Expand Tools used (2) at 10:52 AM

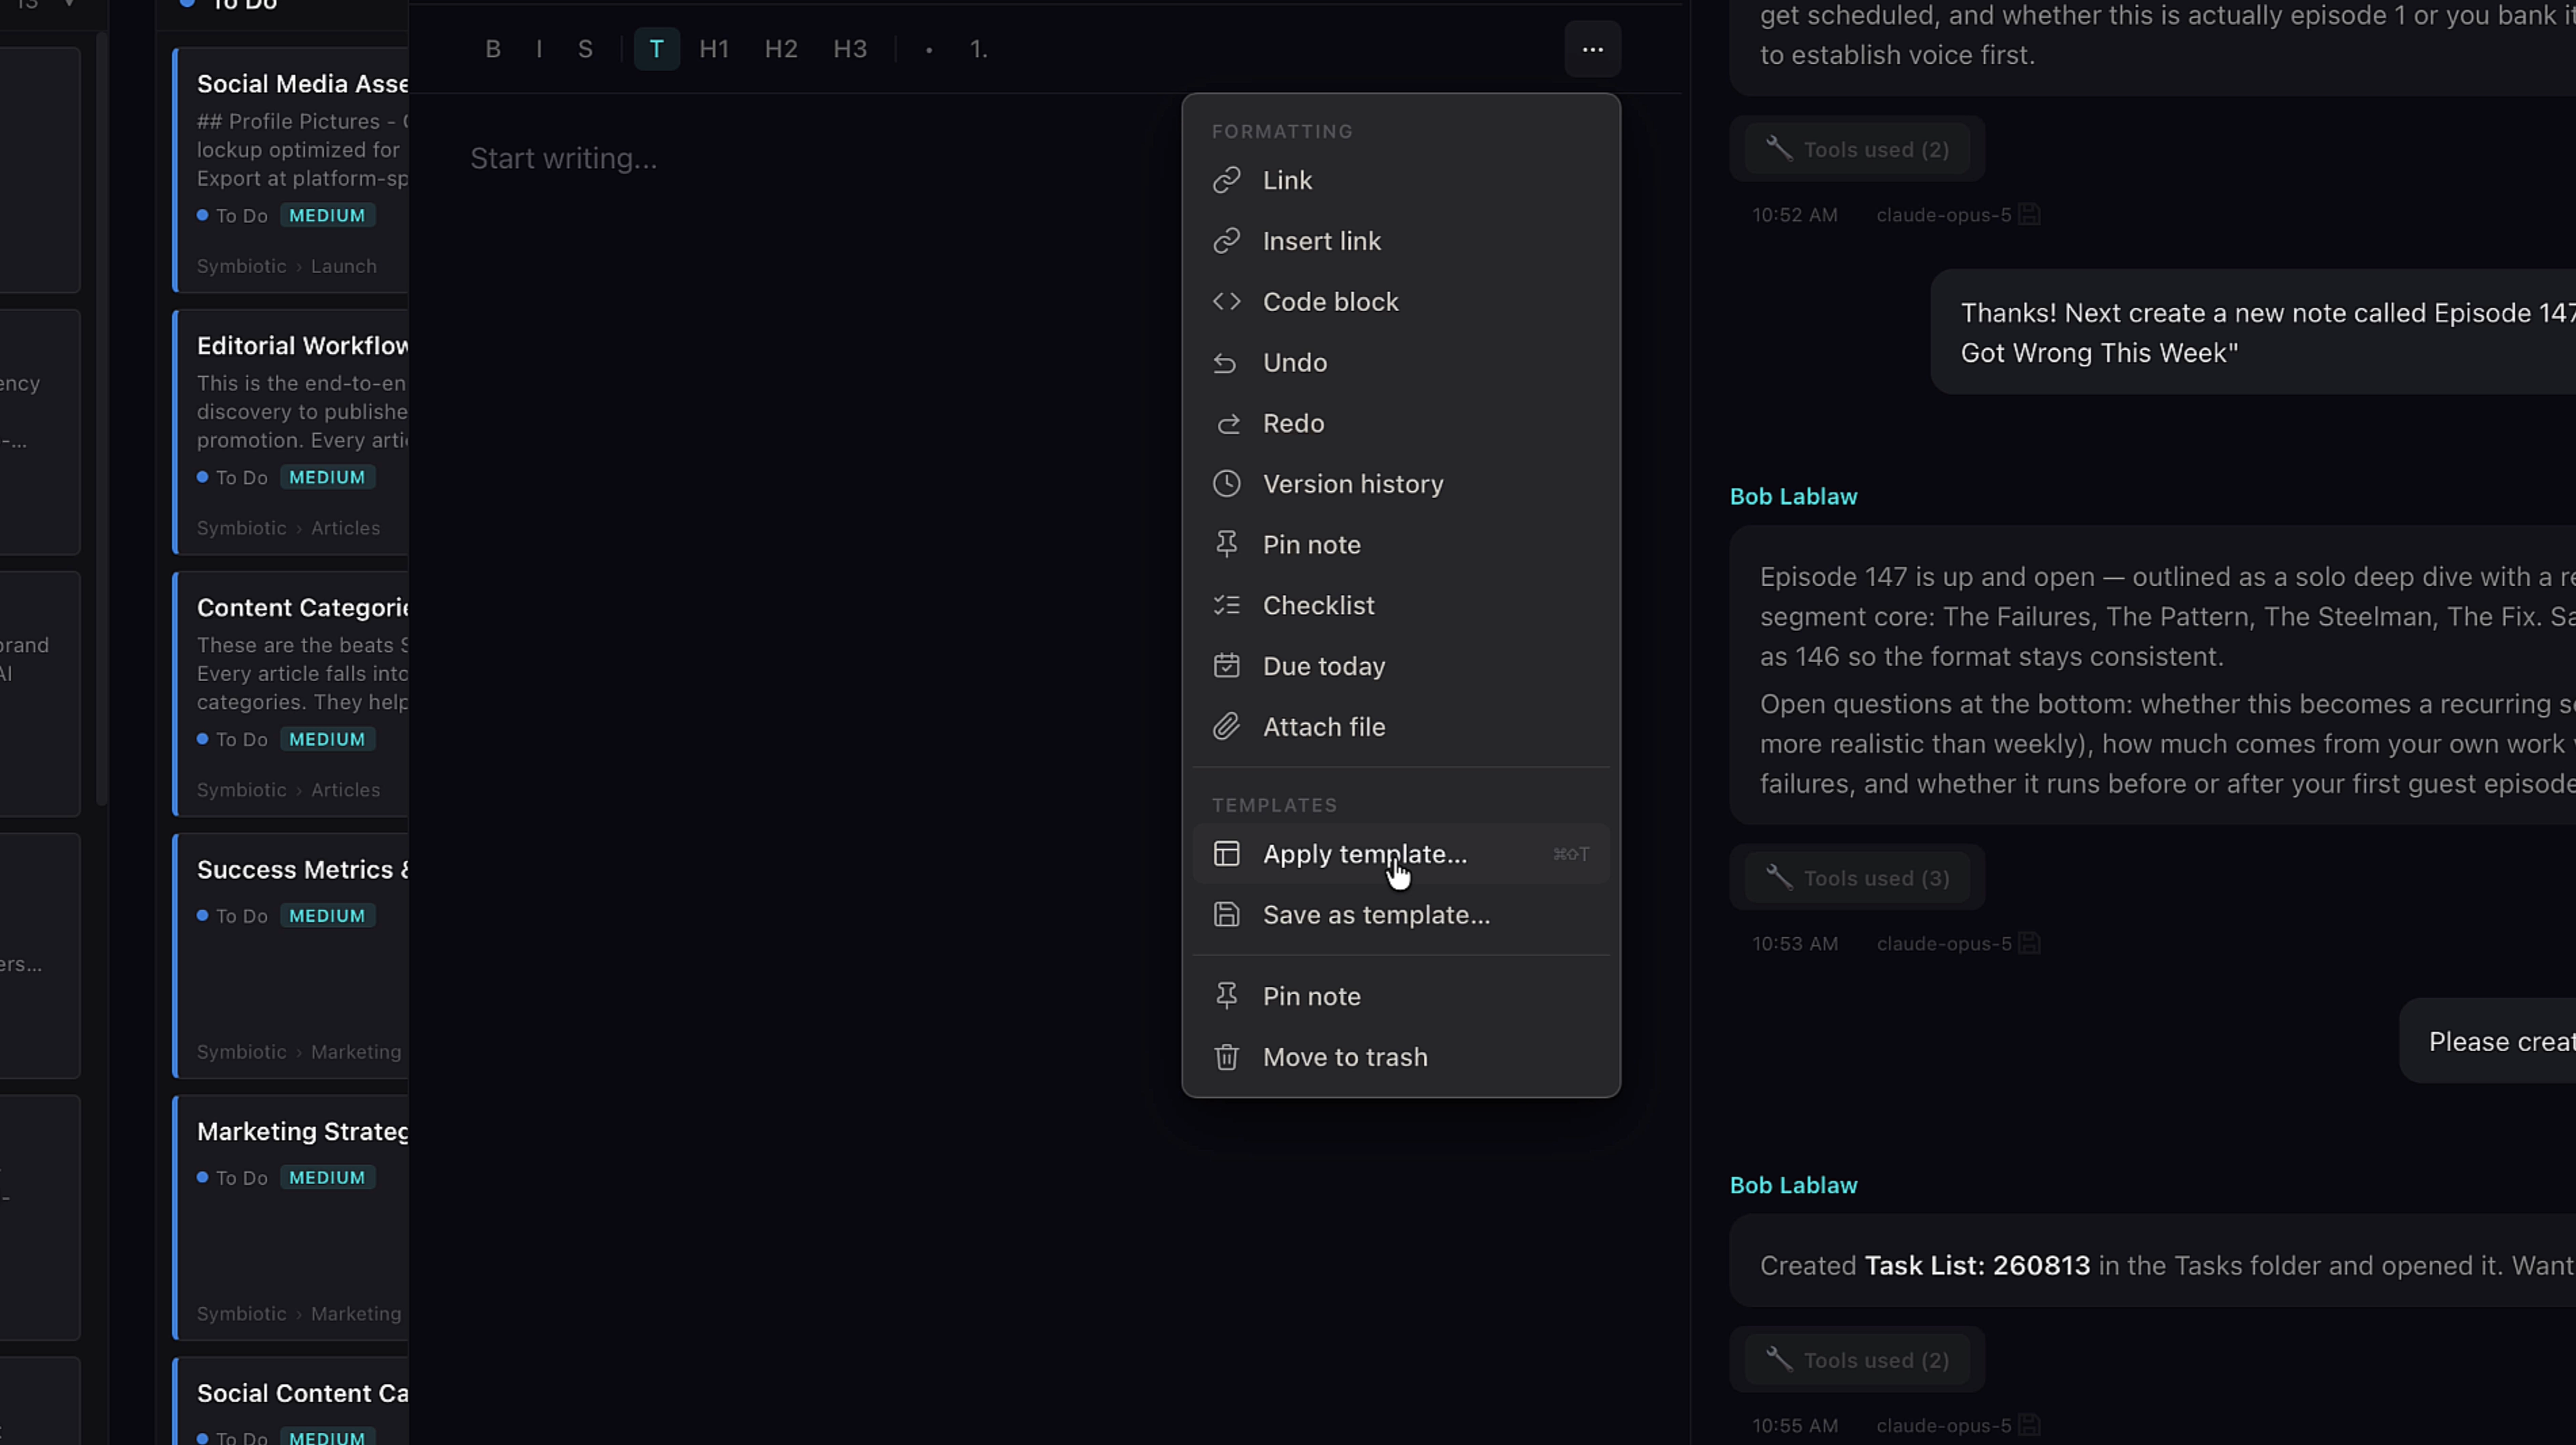coord(1857,149)
